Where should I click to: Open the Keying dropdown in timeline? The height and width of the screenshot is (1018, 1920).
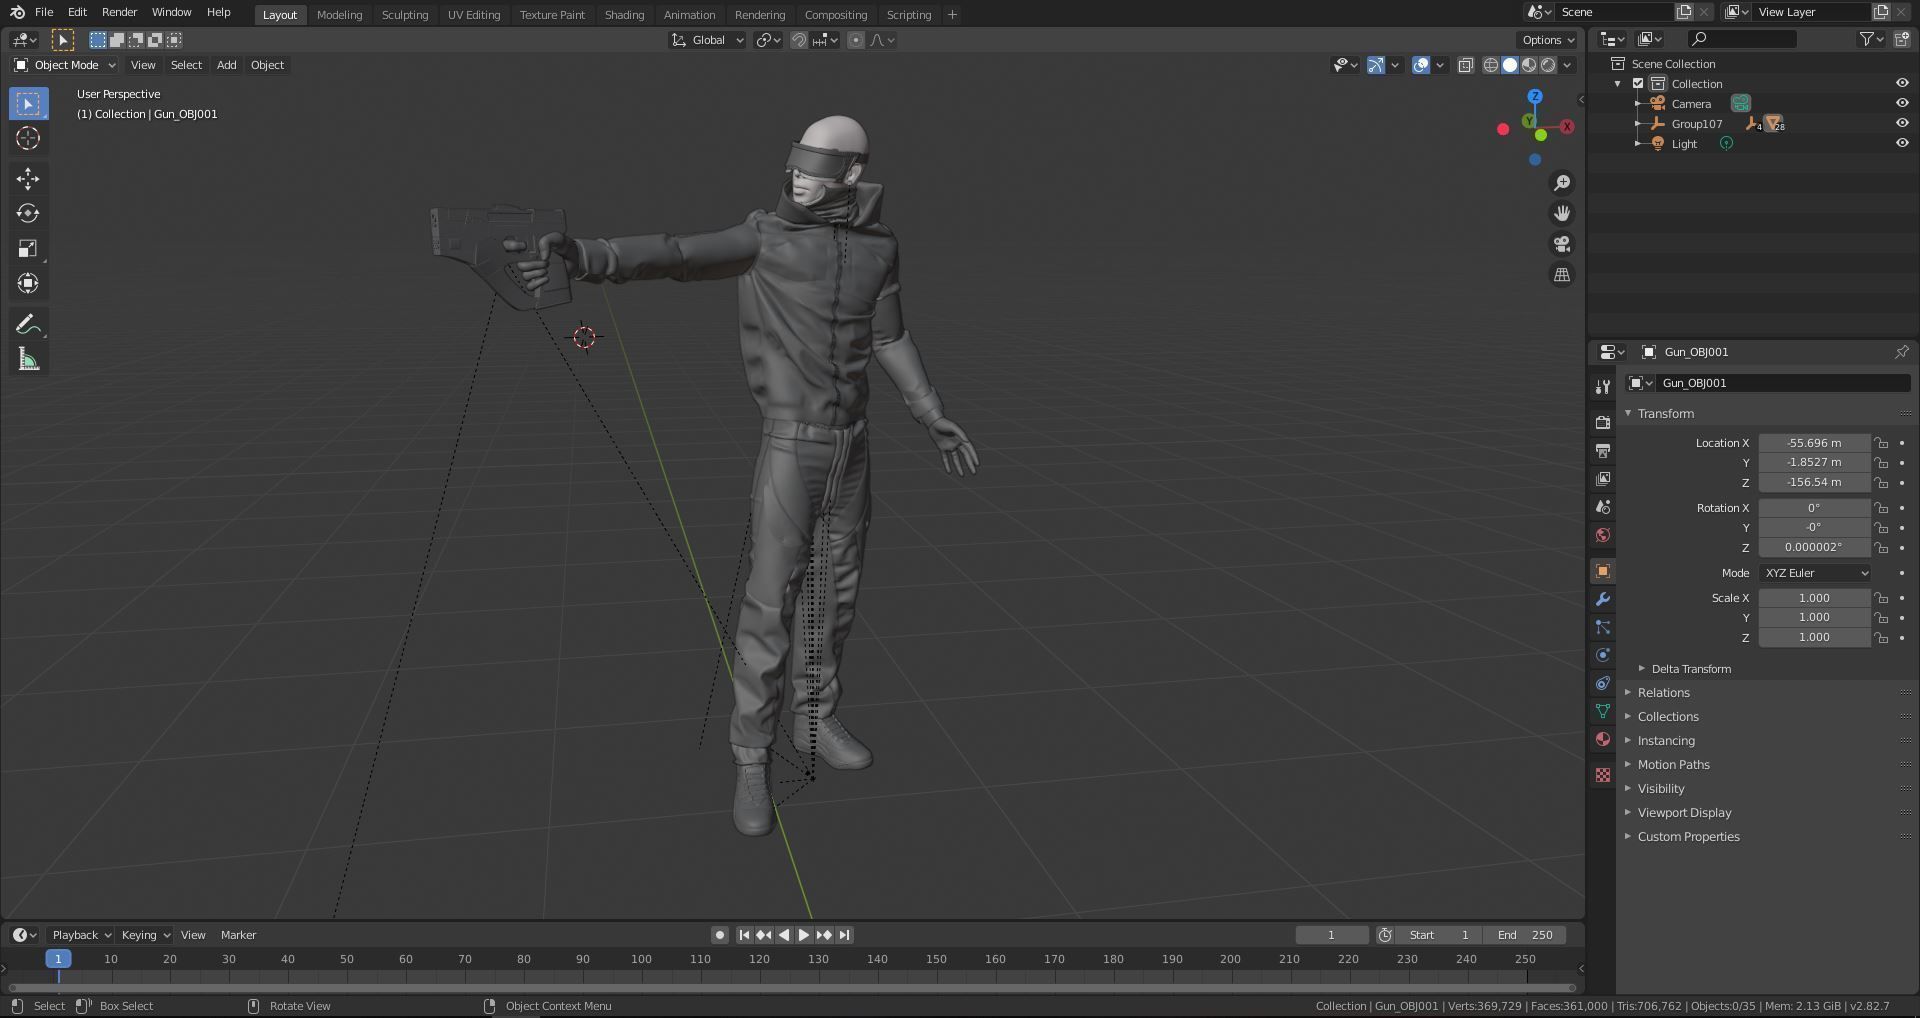(x=145, y=935)
